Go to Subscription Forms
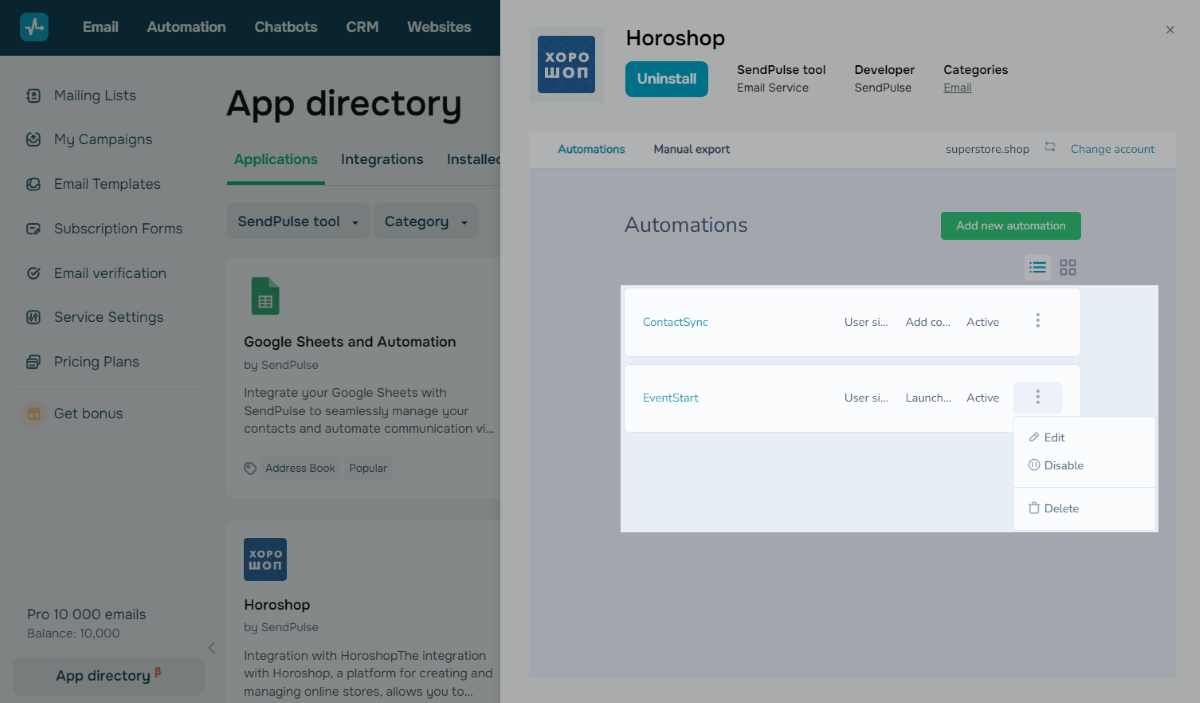Screen dimensions: 1200x703 click(118, 229)
